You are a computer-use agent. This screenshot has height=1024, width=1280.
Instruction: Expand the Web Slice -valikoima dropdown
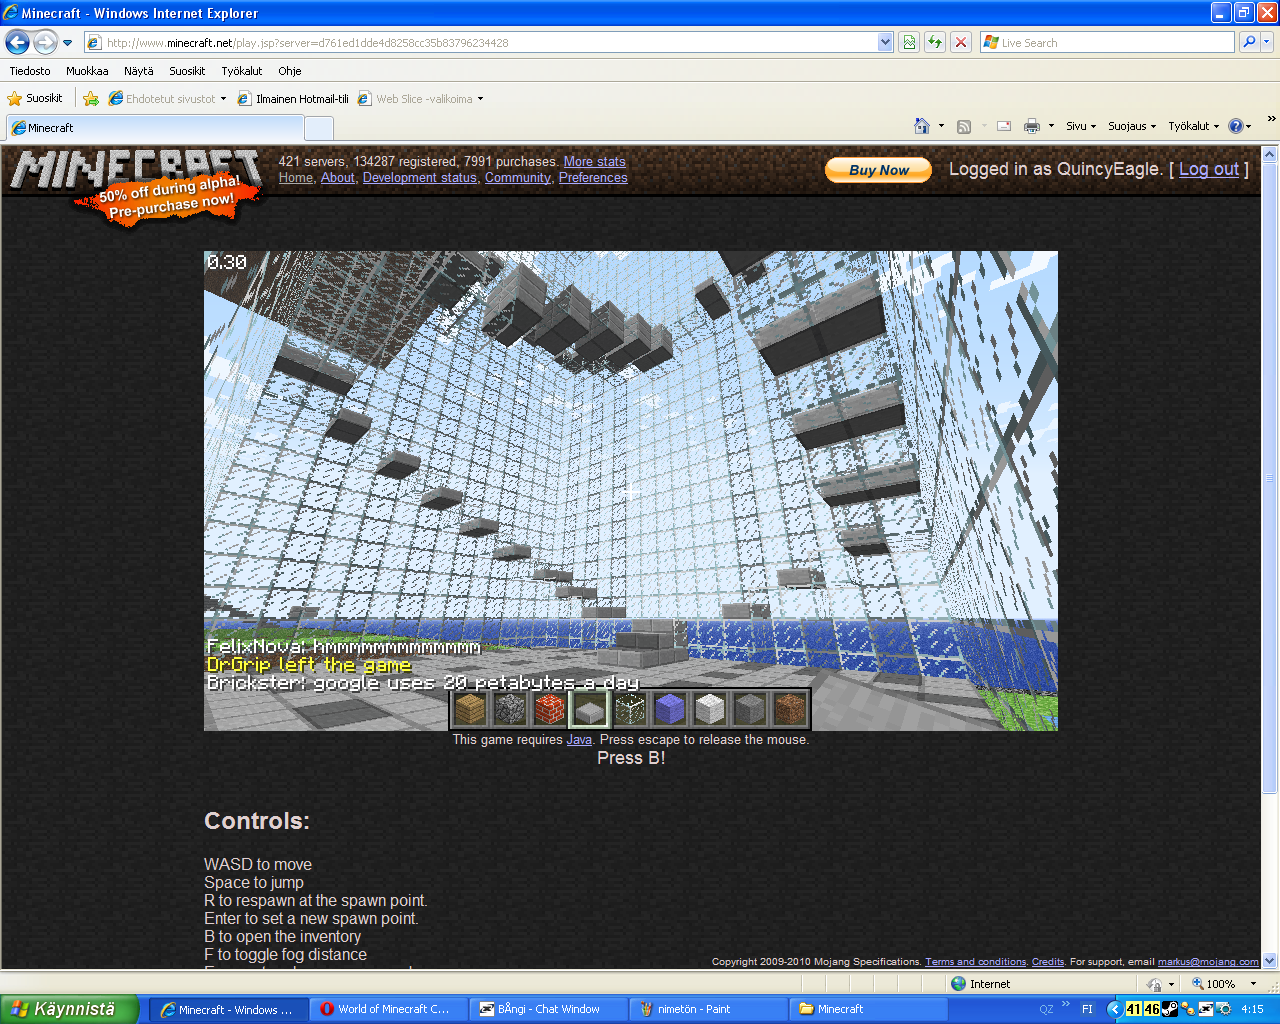click(x=480, y=99)
